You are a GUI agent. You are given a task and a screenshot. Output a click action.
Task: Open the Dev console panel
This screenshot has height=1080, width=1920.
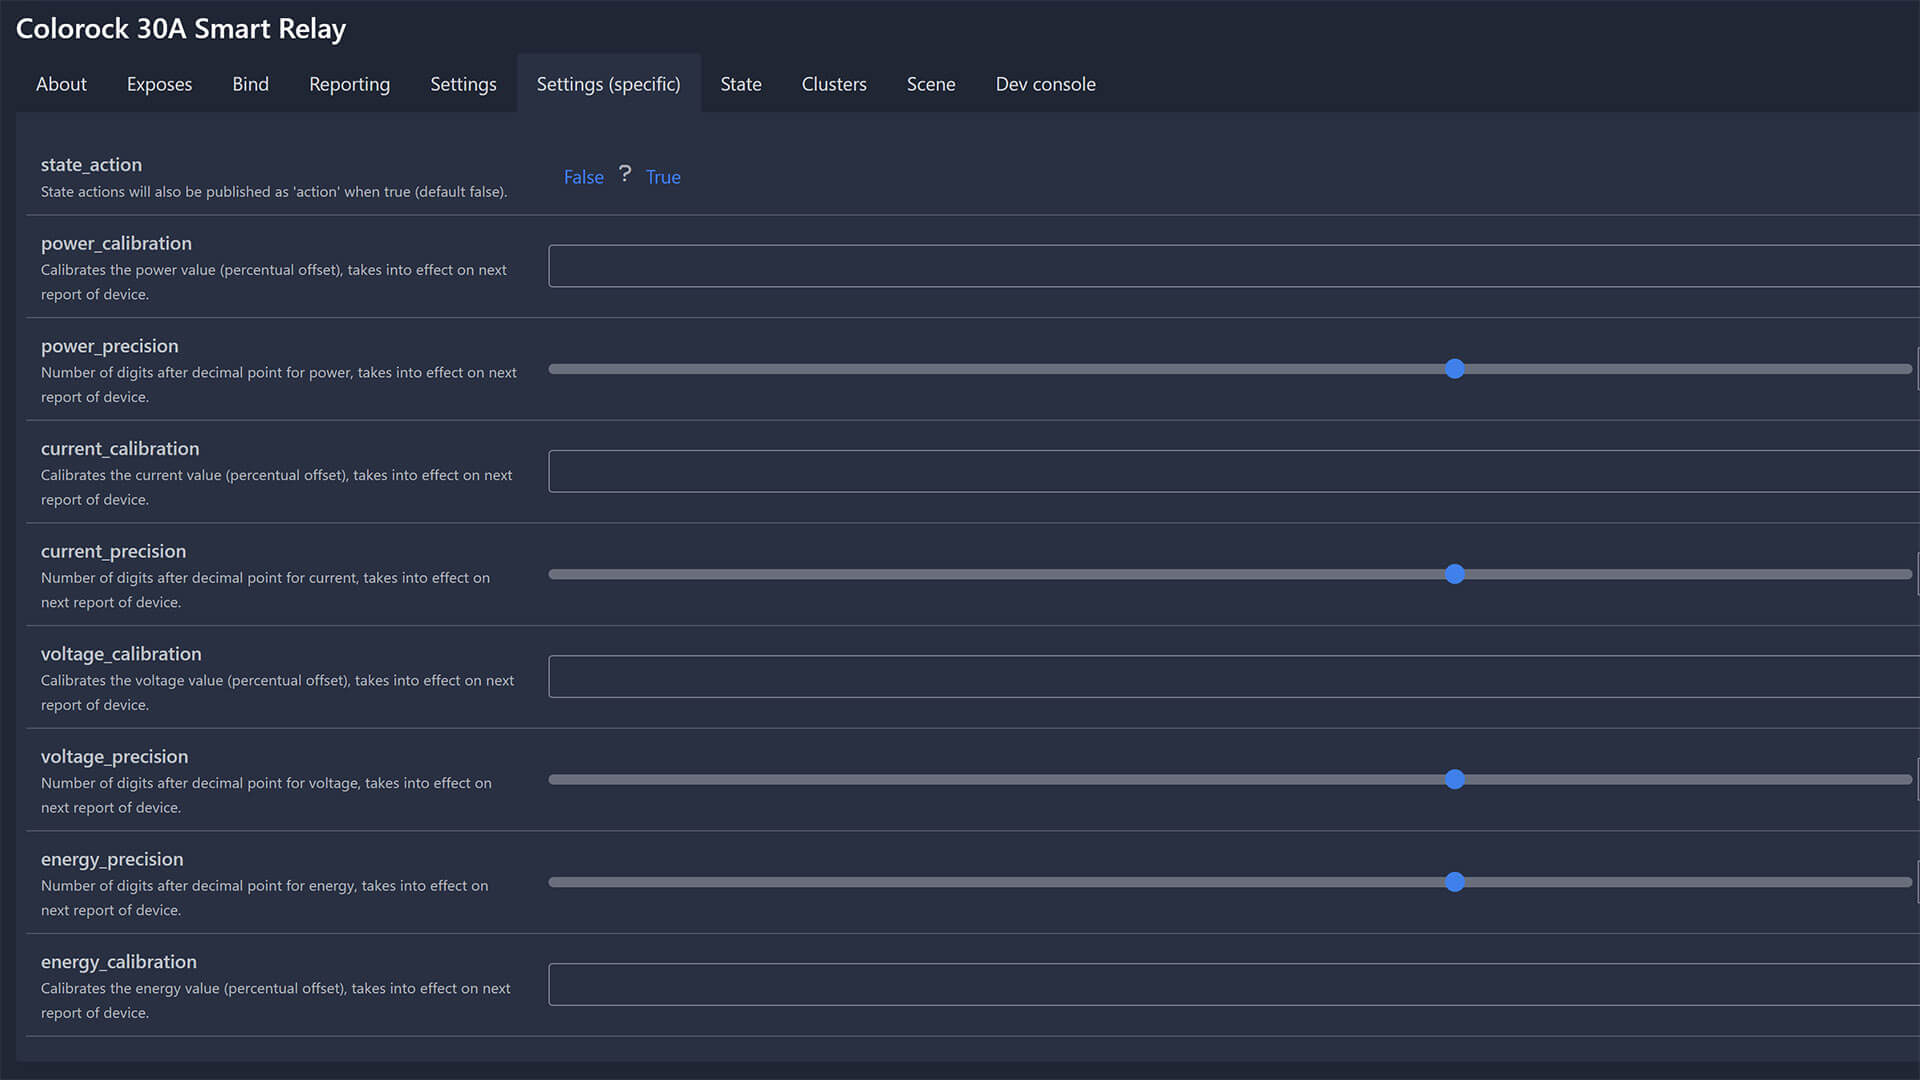1046,83
